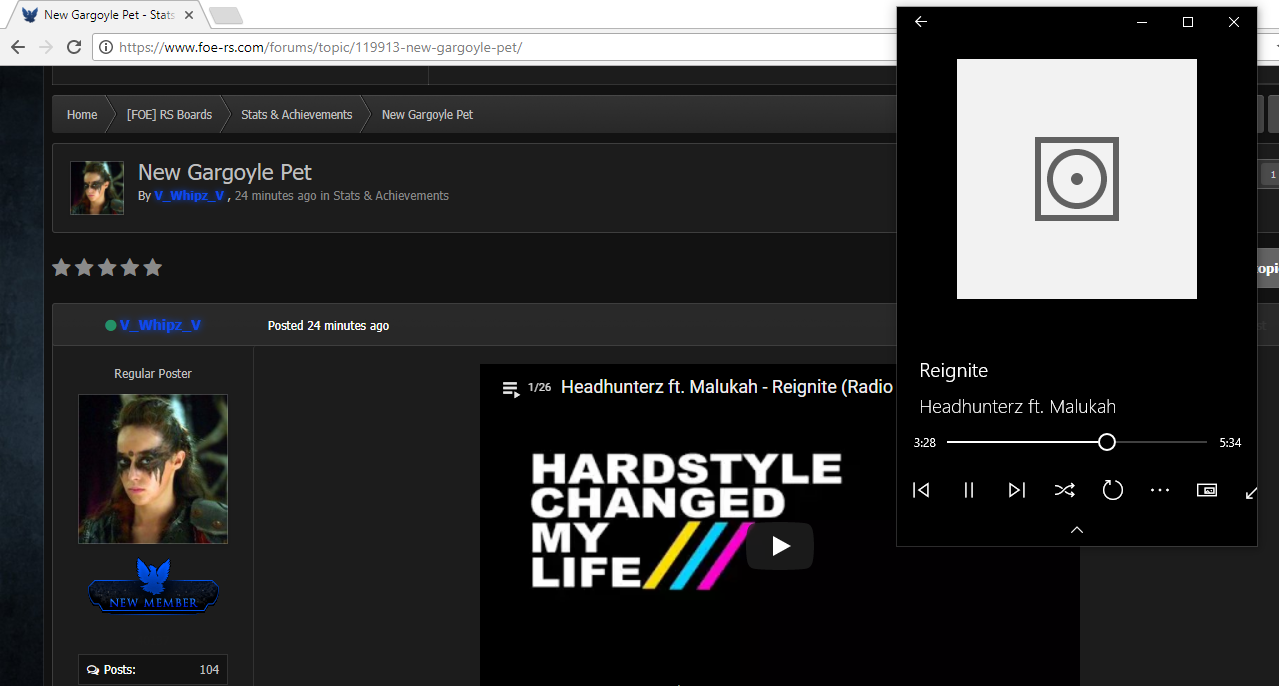This screenshot has width=1279, height=686.
Task: Click the New Member rank badge
Action: pyautogui.click(x=153, y=586)
